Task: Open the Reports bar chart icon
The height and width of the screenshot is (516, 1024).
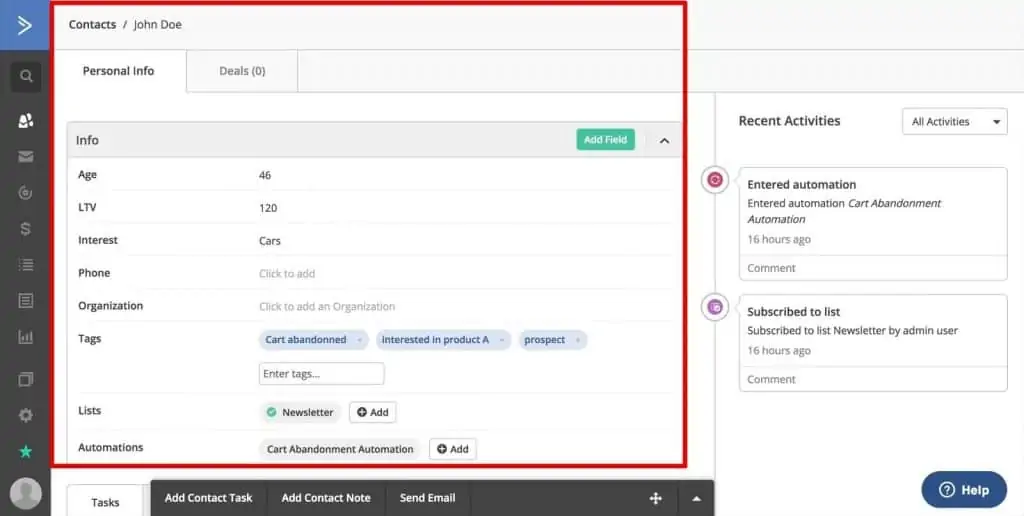Action: 25,337
